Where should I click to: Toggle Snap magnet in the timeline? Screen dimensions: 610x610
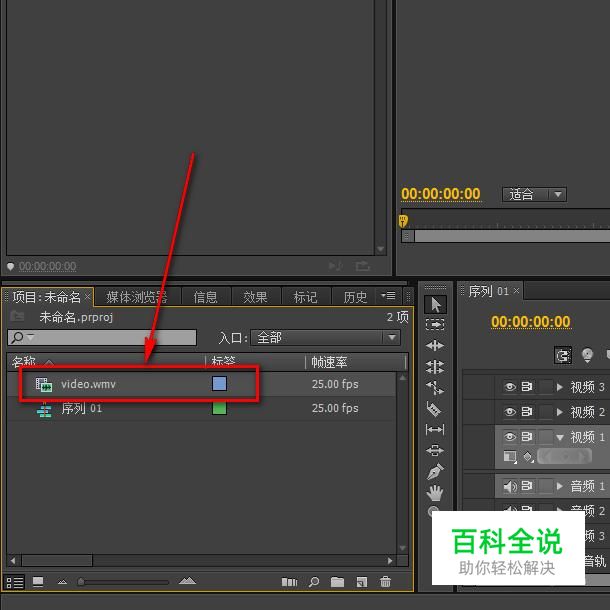click(563, 355)
